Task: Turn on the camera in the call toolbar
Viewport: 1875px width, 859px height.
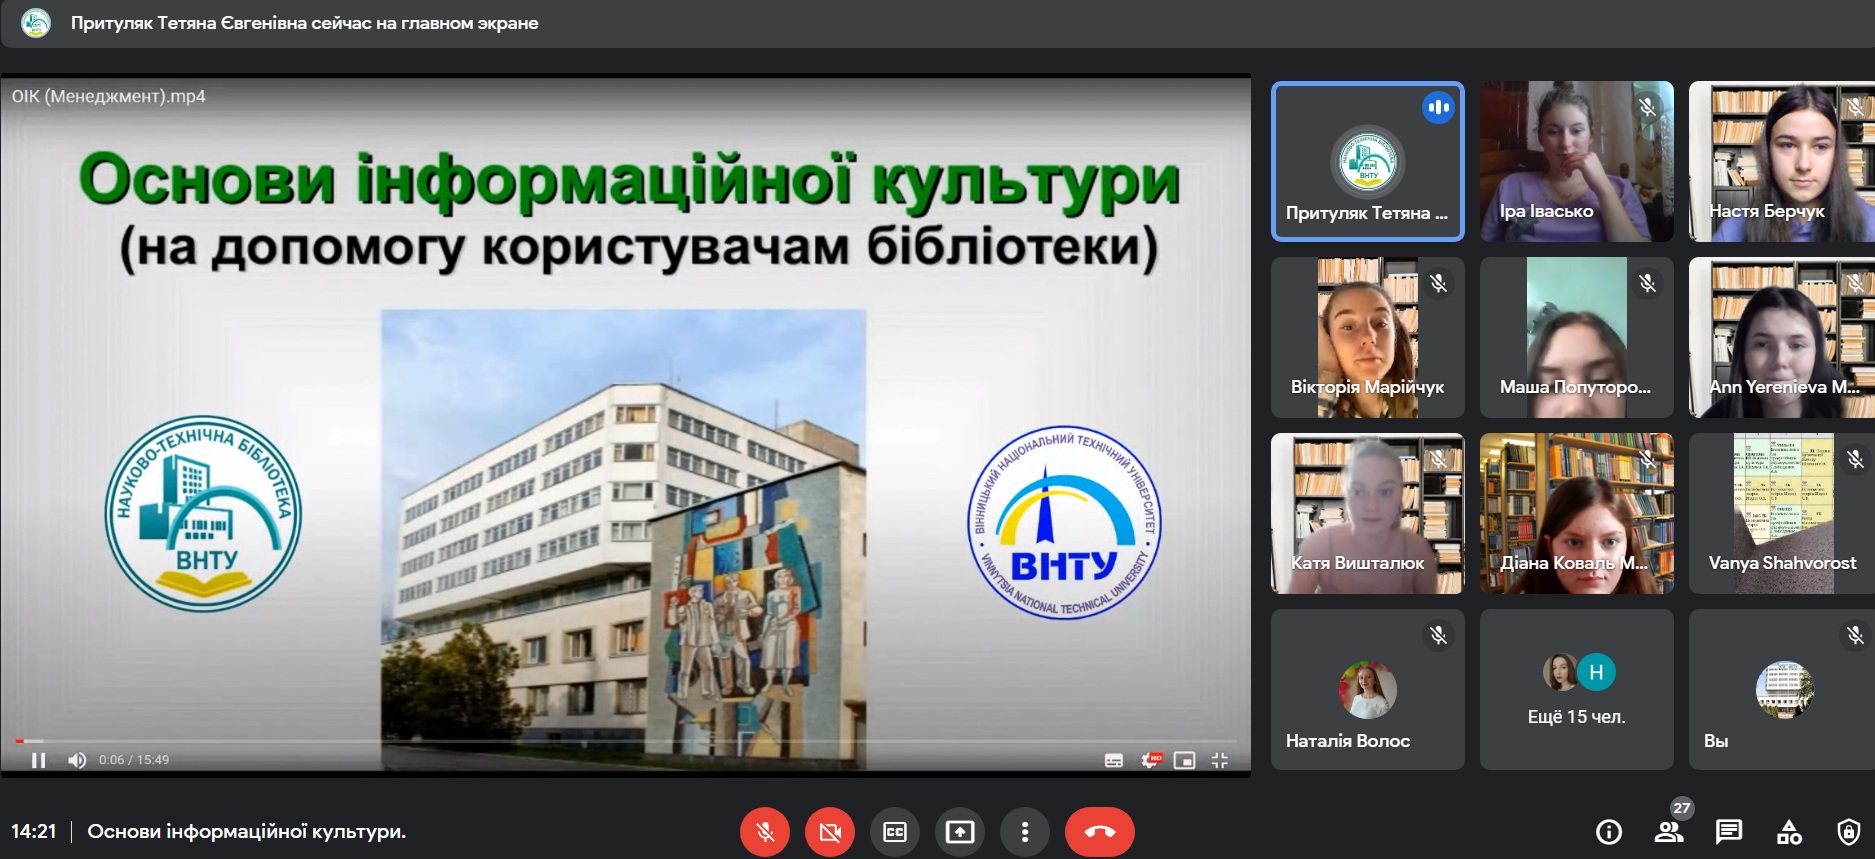Action: point(830,832)
